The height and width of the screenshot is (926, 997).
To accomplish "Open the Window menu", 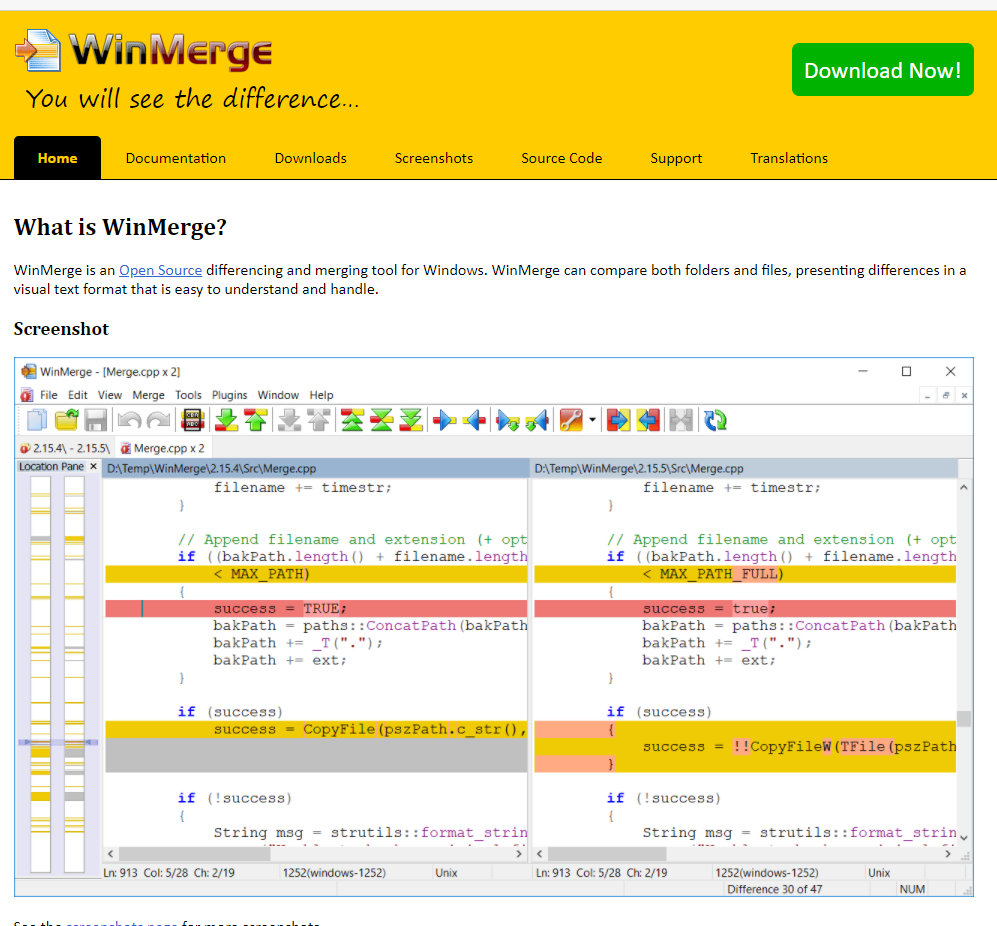I will click(x=278, y=395).
